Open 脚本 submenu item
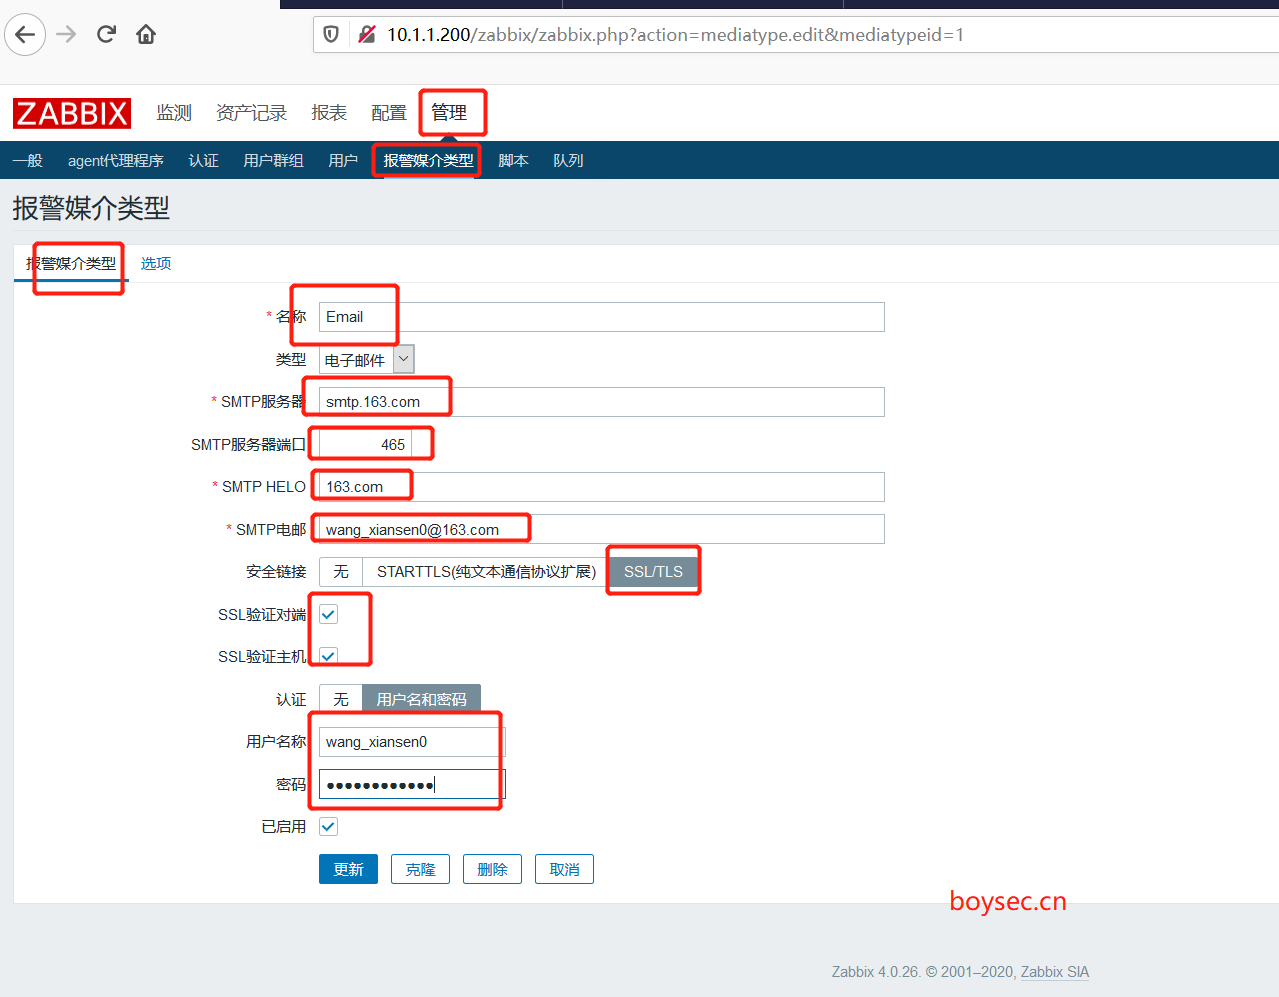 tap(513, 160)
